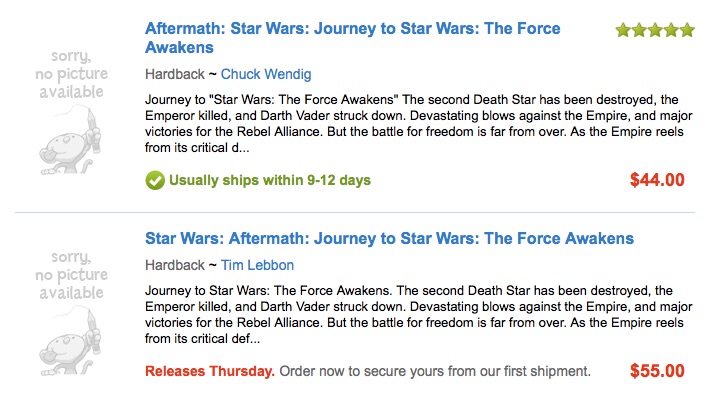Open Star Wars: Aftermath title by Lebbon
709x399 pixels.
point(389,238)
